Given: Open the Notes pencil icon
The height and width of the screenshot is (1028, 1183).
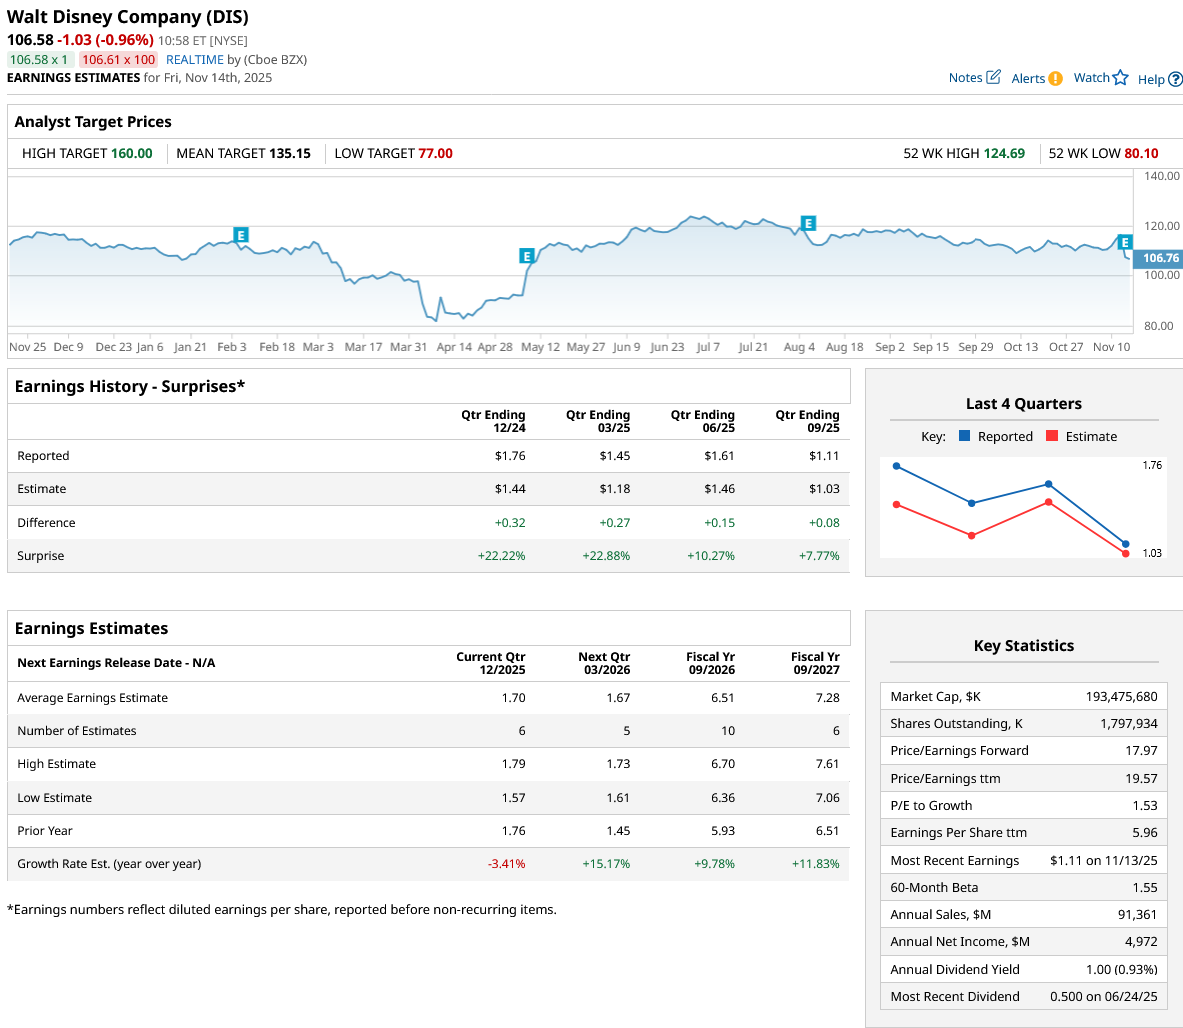Looking at the screenshot, I should click(x=994, y=77).
